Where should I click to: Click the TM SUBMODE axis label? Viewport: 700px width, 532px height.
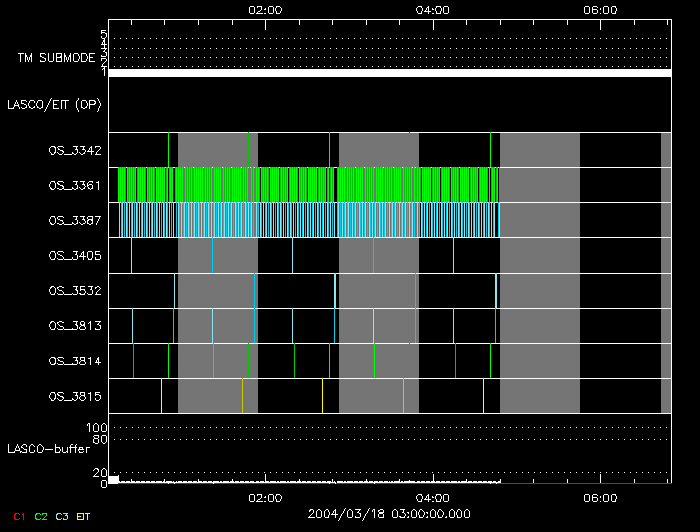click(x=55, y=58)
